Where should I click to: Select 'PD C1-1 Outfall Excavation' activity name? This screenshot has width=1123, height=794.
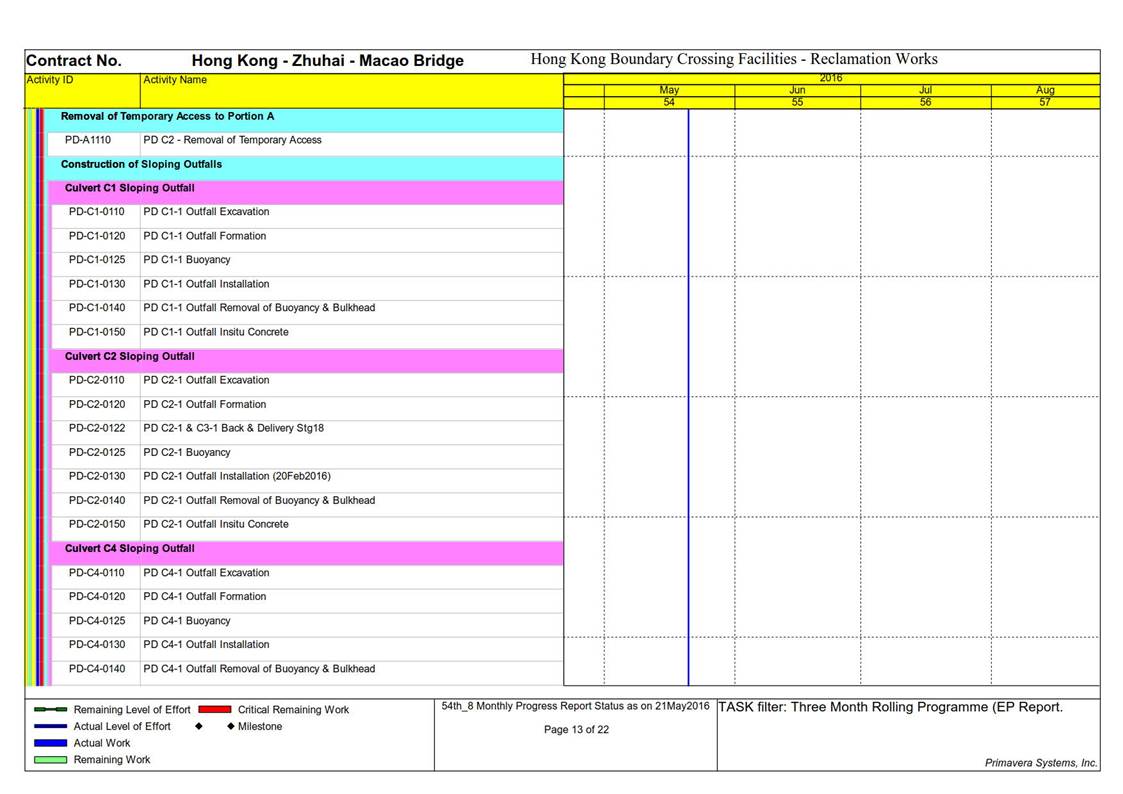[x=206, y=212]
